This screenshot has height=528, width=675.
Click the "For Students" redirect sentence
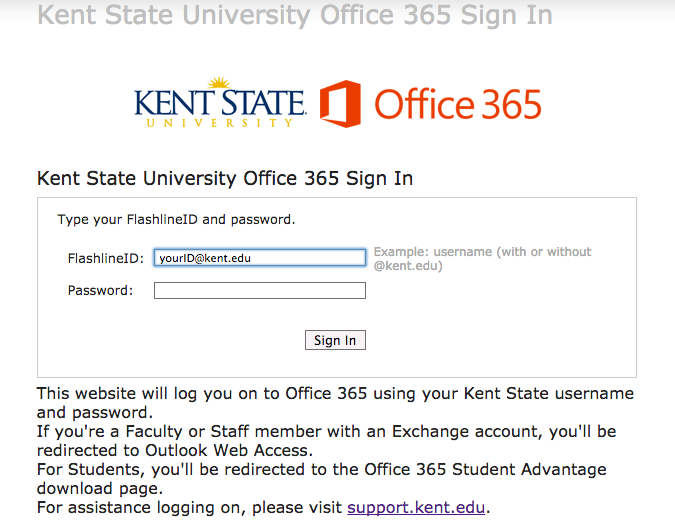(321, 478)
